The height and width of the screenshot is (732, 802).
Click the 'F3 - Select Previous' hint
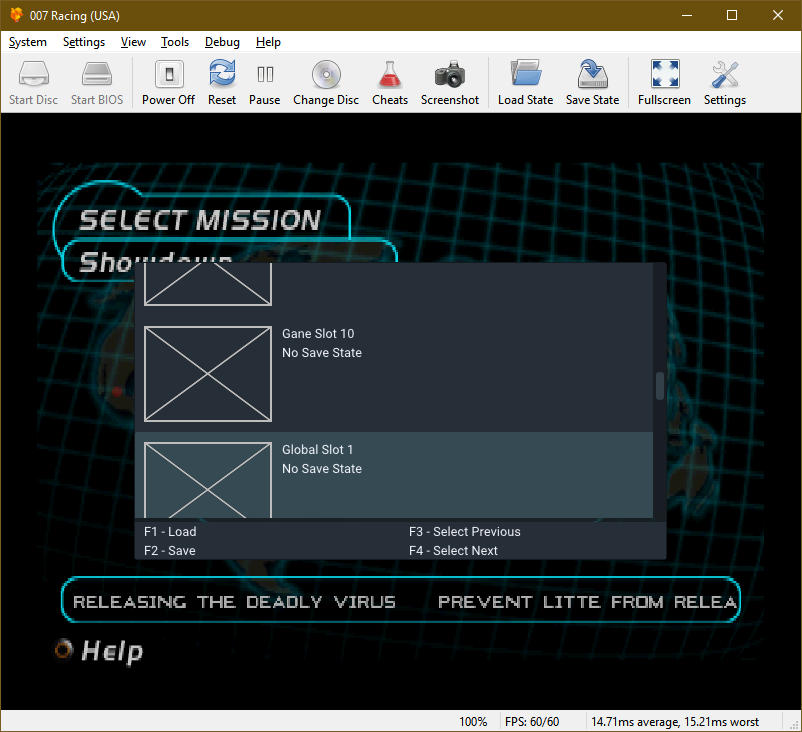click(464, 531)
